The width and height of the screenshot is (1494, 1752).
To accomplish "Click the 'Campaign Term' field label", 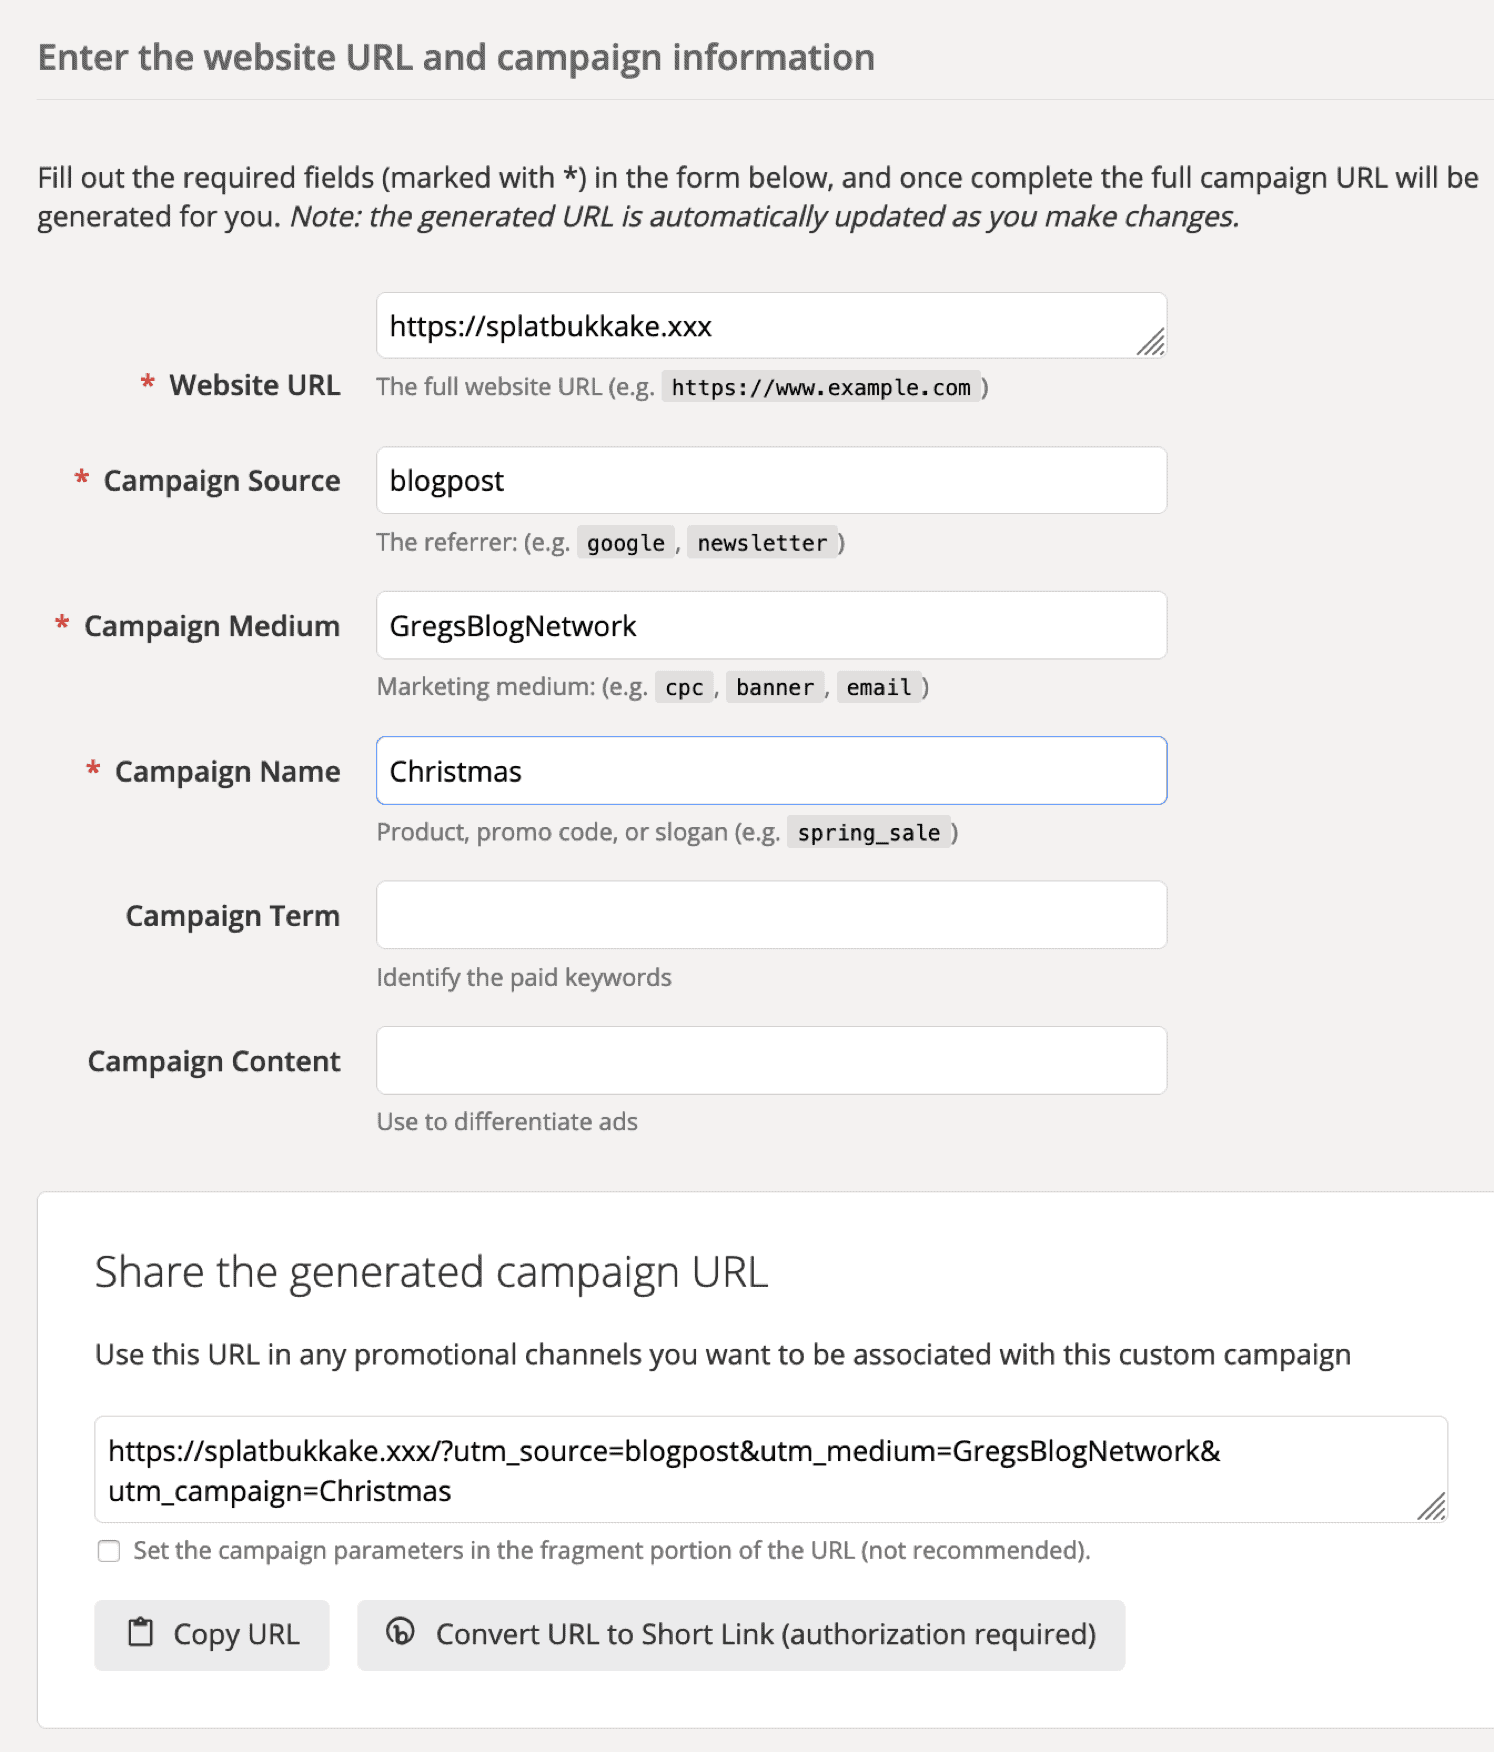I will click(x=232, y=916).
